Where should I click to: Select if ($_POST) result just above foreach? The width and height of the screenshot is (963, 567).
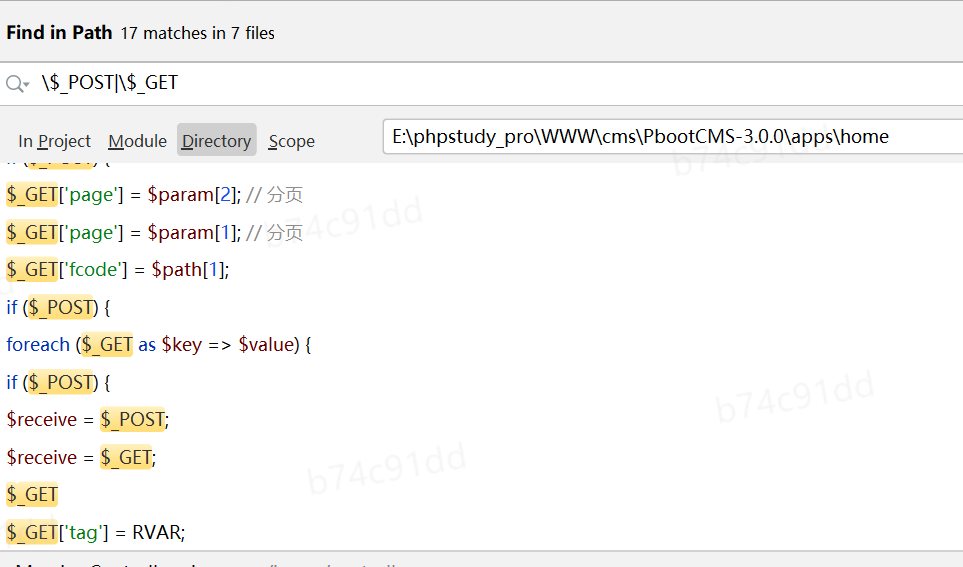click(58, 307)
